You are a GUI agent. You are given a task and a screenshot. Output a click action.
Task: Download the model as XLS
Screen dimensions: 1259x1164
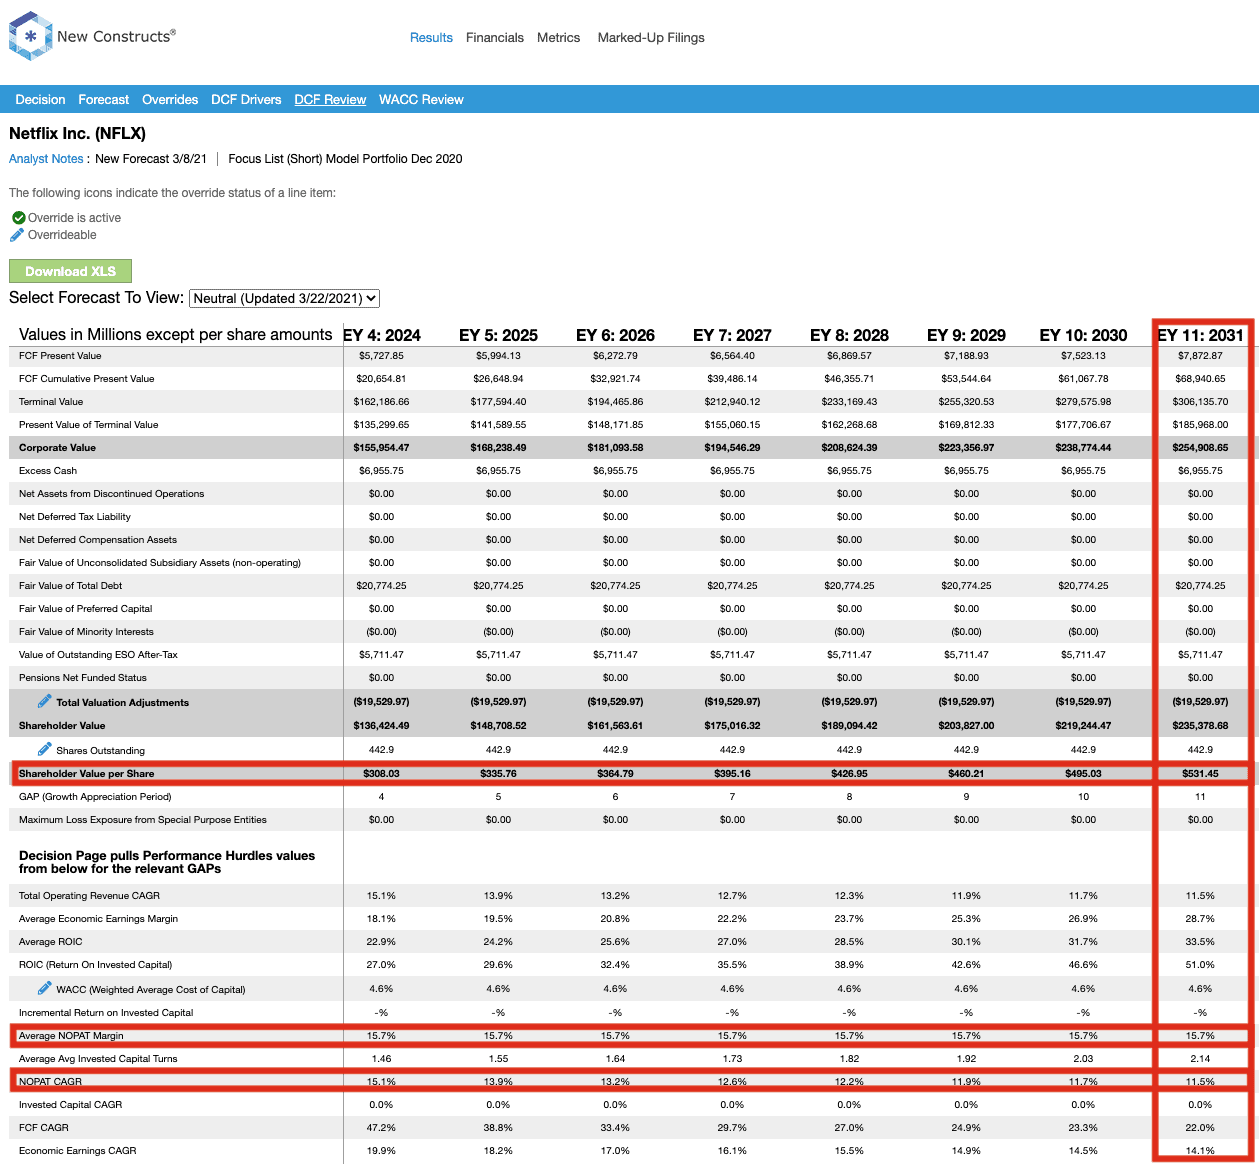(70, 271)
